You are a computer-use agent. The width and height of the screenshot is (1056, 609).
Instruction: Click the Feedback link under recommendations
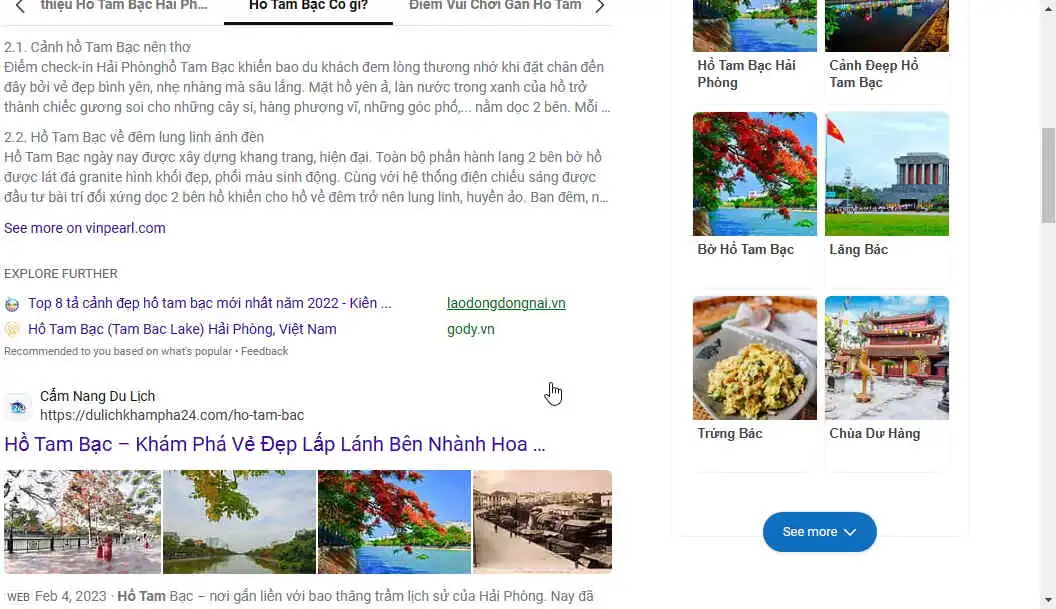[x=265, y=351]
